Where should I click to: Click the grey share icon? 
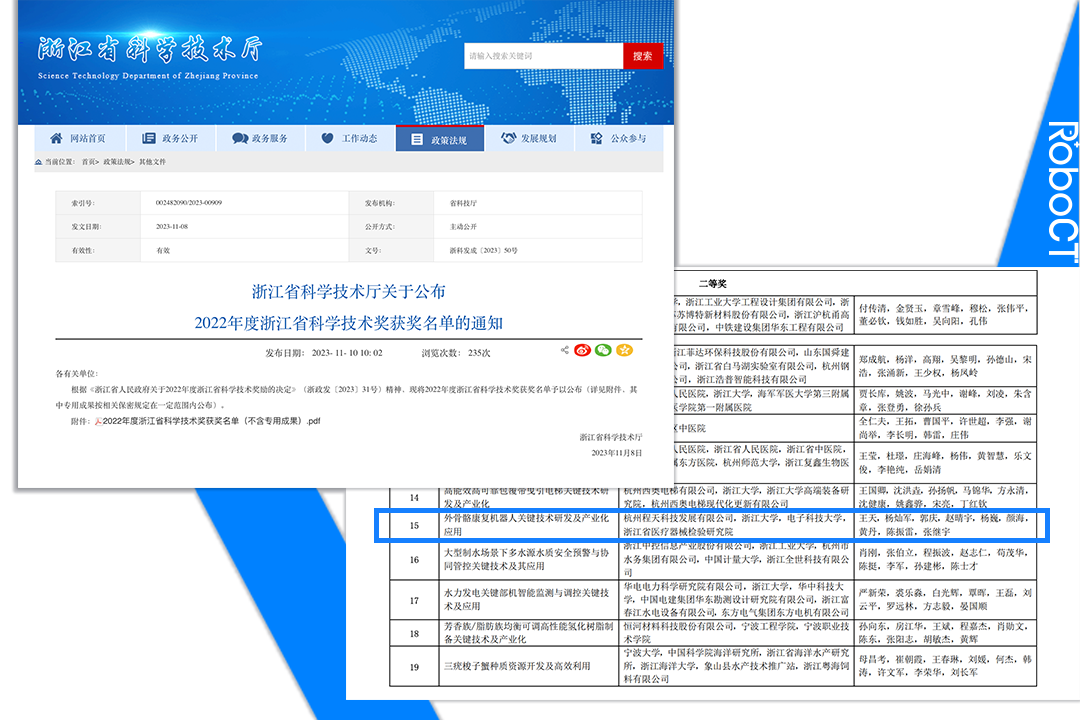pyautogui.click(x=565, y=350)
